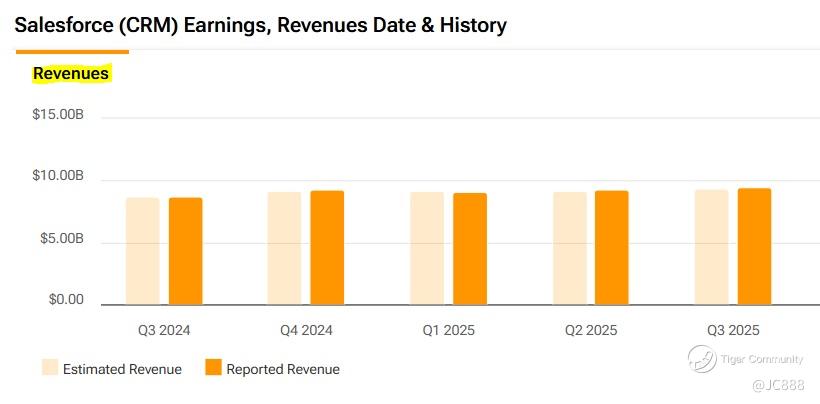Select Q3 2024 reported revenue bar
This screenshot has width=820, height=404.
click(x=185, y=251)
